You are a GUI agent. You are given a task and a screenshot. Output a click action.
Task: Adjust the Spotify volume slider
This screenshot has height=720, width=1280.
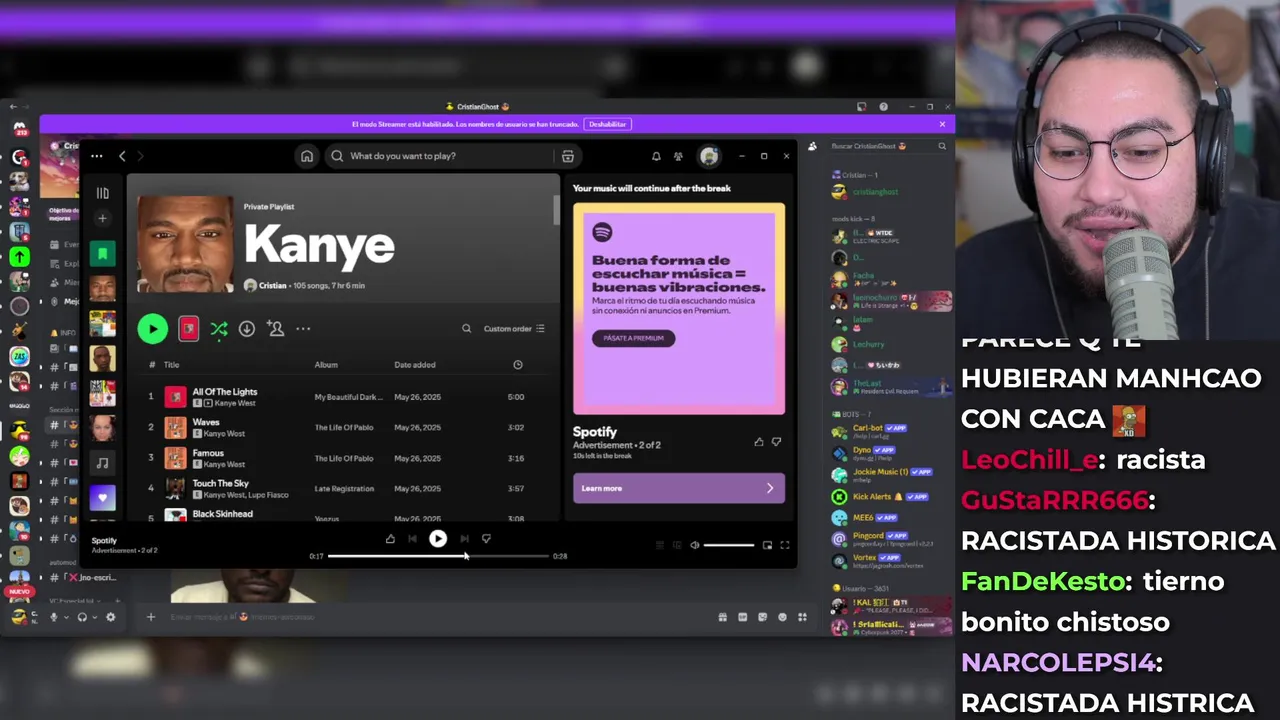click(x=729, y=545)
